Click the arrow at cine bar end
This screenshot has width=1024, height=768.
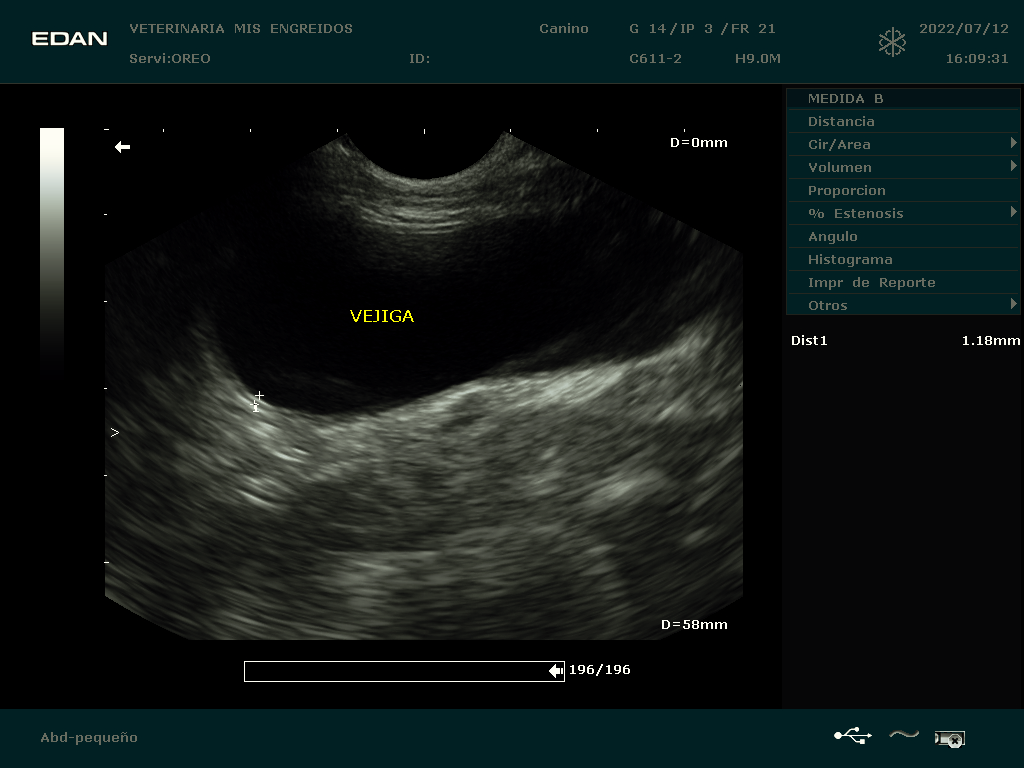tap(555, 671)
